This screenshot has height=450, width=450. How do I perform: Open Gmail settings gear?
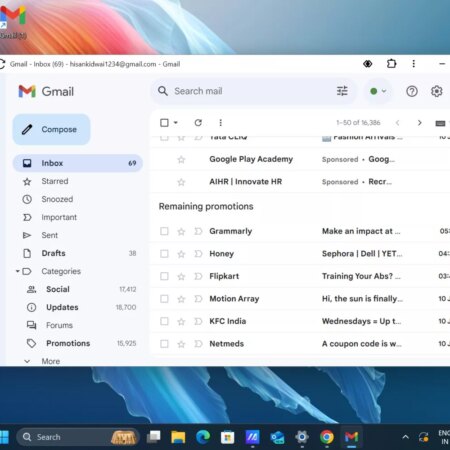click(436, 91)
